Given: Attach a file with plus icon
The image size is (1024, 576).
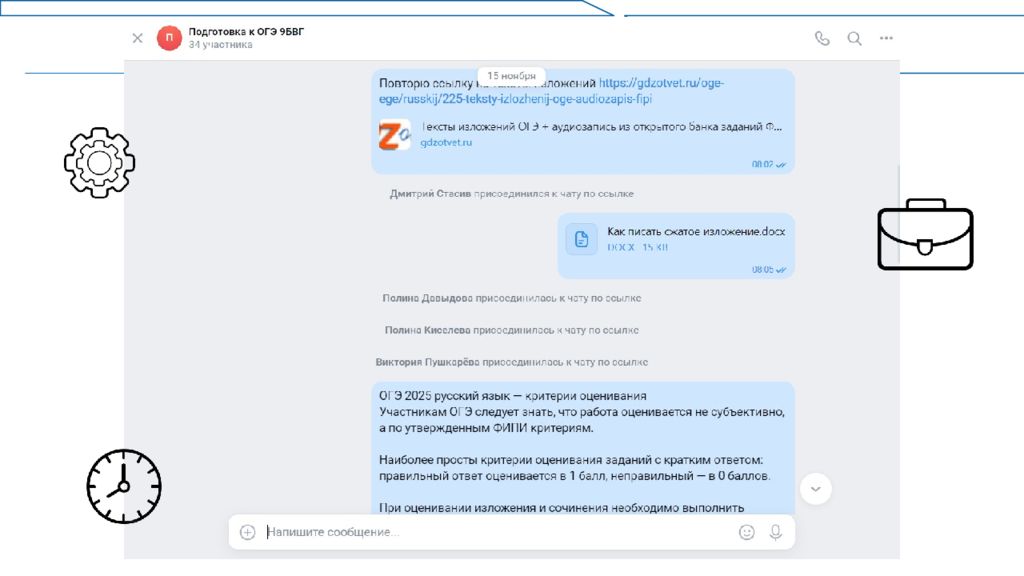Looking at the screenshot, I should point(248,532).
